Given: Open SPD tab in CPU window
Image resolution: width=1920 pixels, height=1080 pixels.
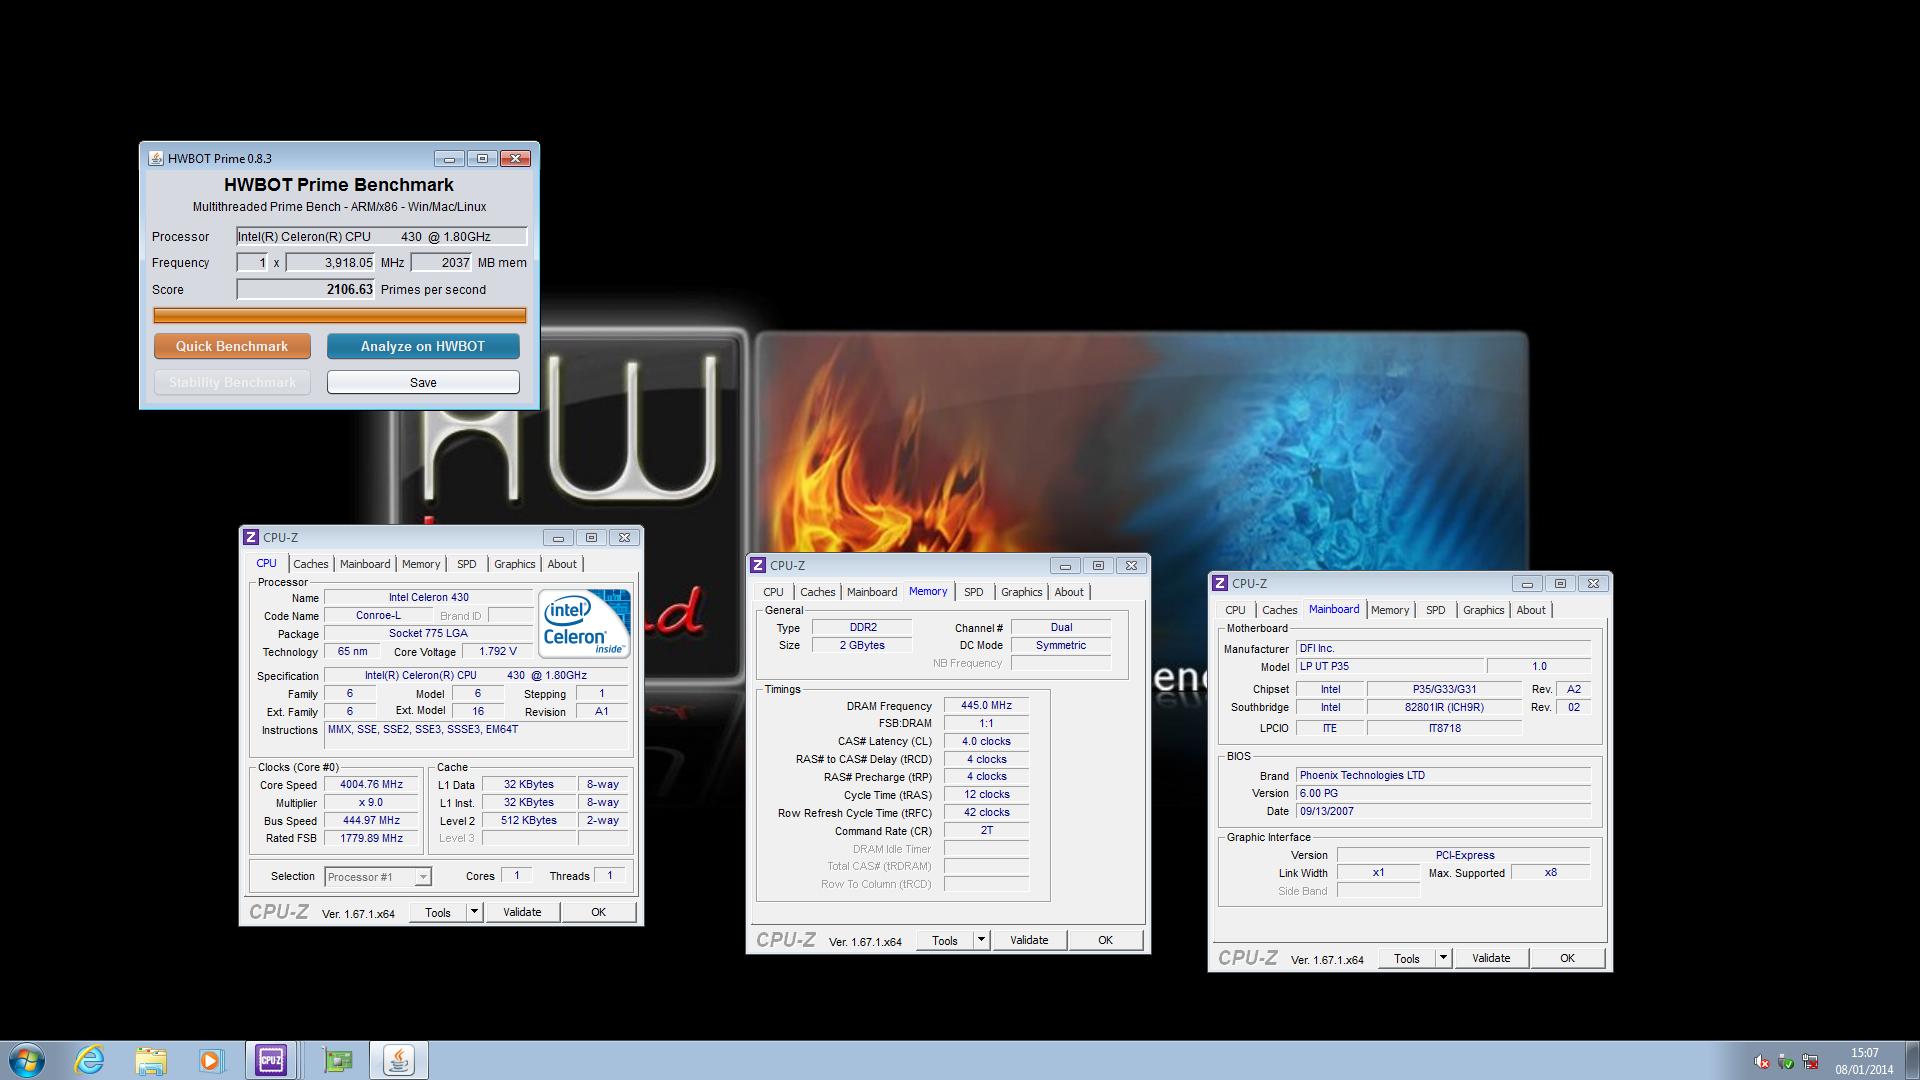Looking at the screenshot, I should point(467,564).
